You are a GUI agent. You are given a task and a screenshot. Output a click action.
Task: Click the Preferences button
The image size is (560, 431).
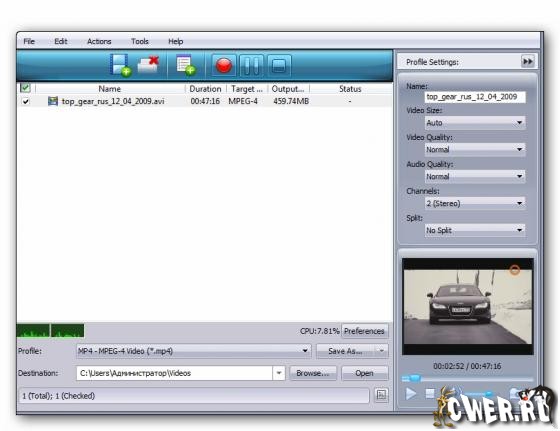(x=364, y=331)
